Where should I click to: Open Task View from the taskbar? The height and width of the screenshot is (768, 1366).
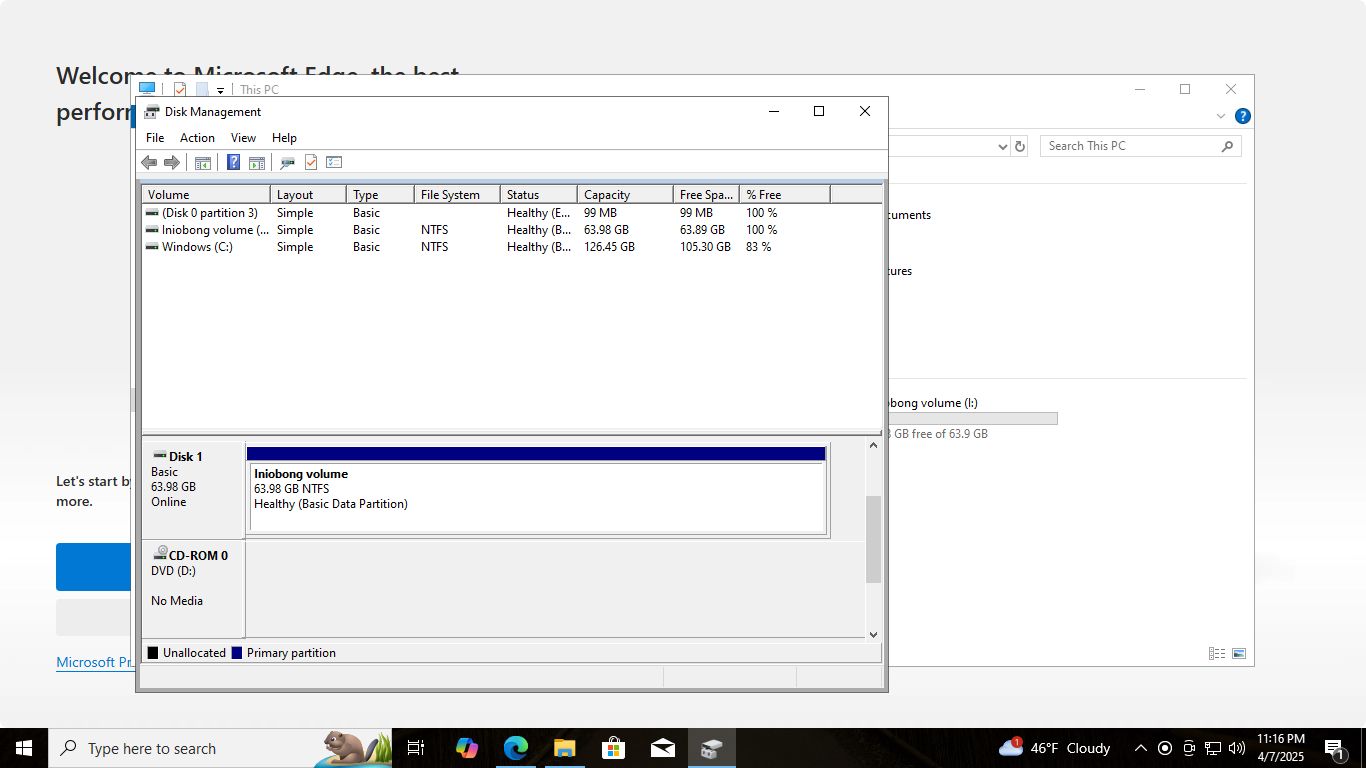click(416, 748)
